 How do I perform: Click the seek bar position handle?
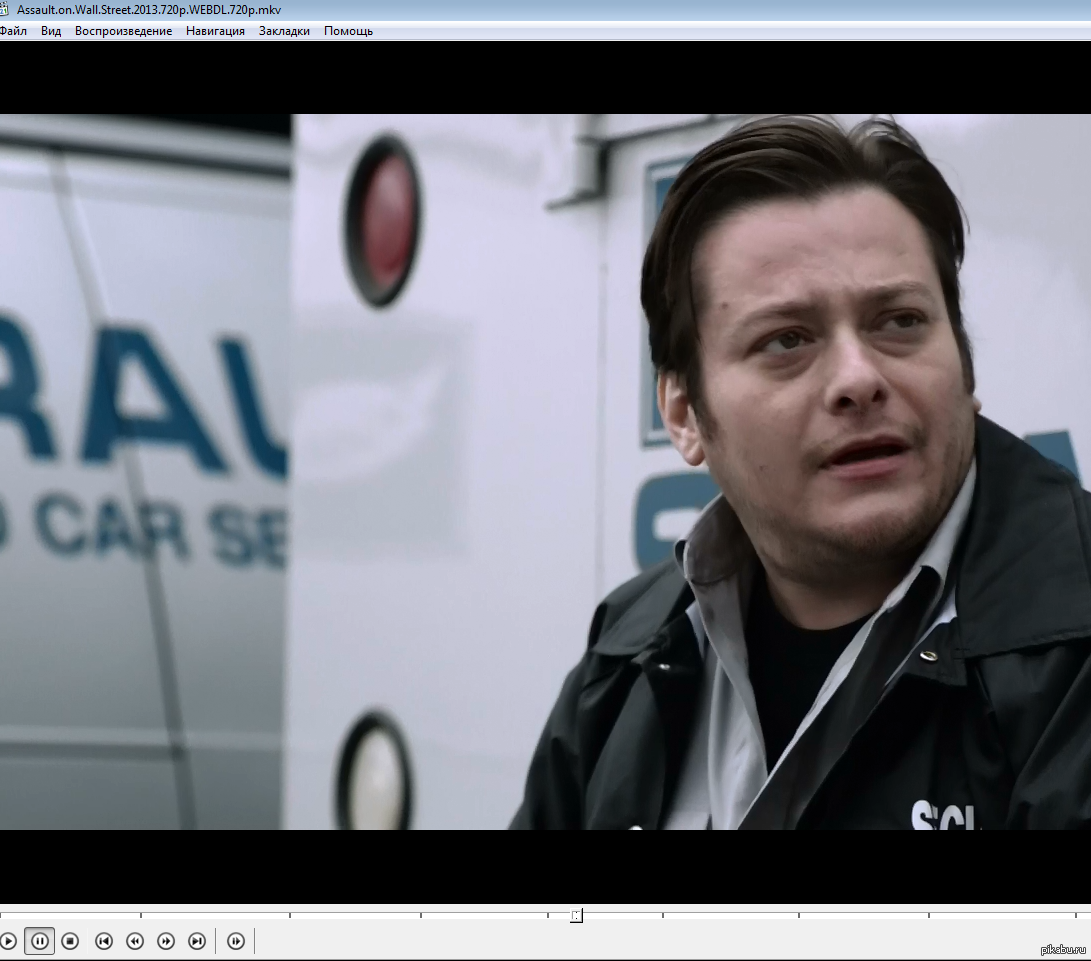point(576,915)
